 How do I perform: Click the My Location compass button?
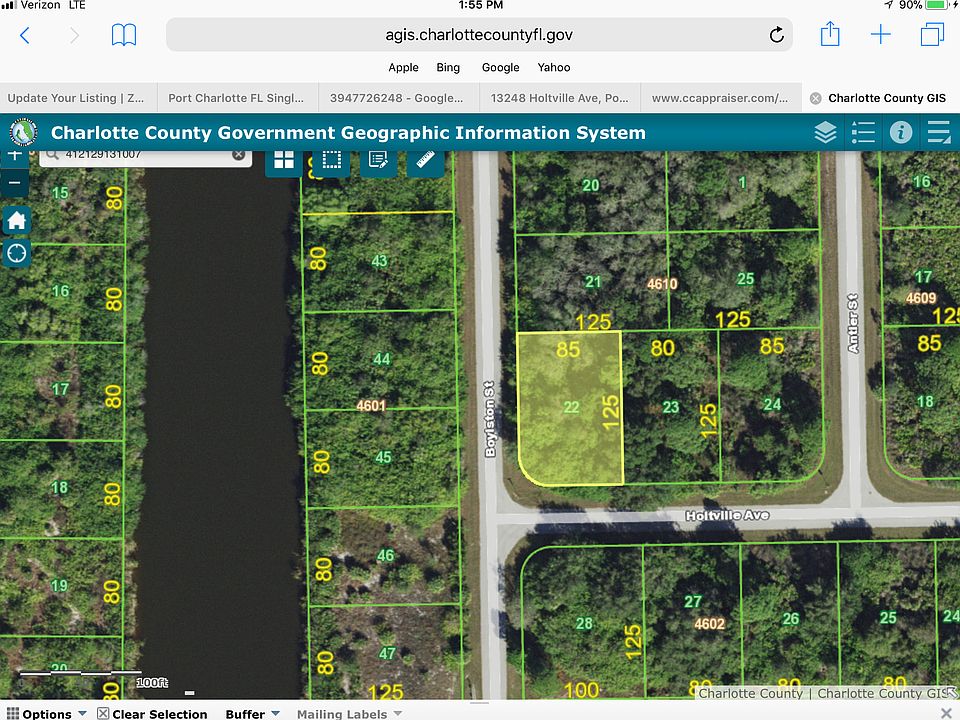[x=16, y=252]
